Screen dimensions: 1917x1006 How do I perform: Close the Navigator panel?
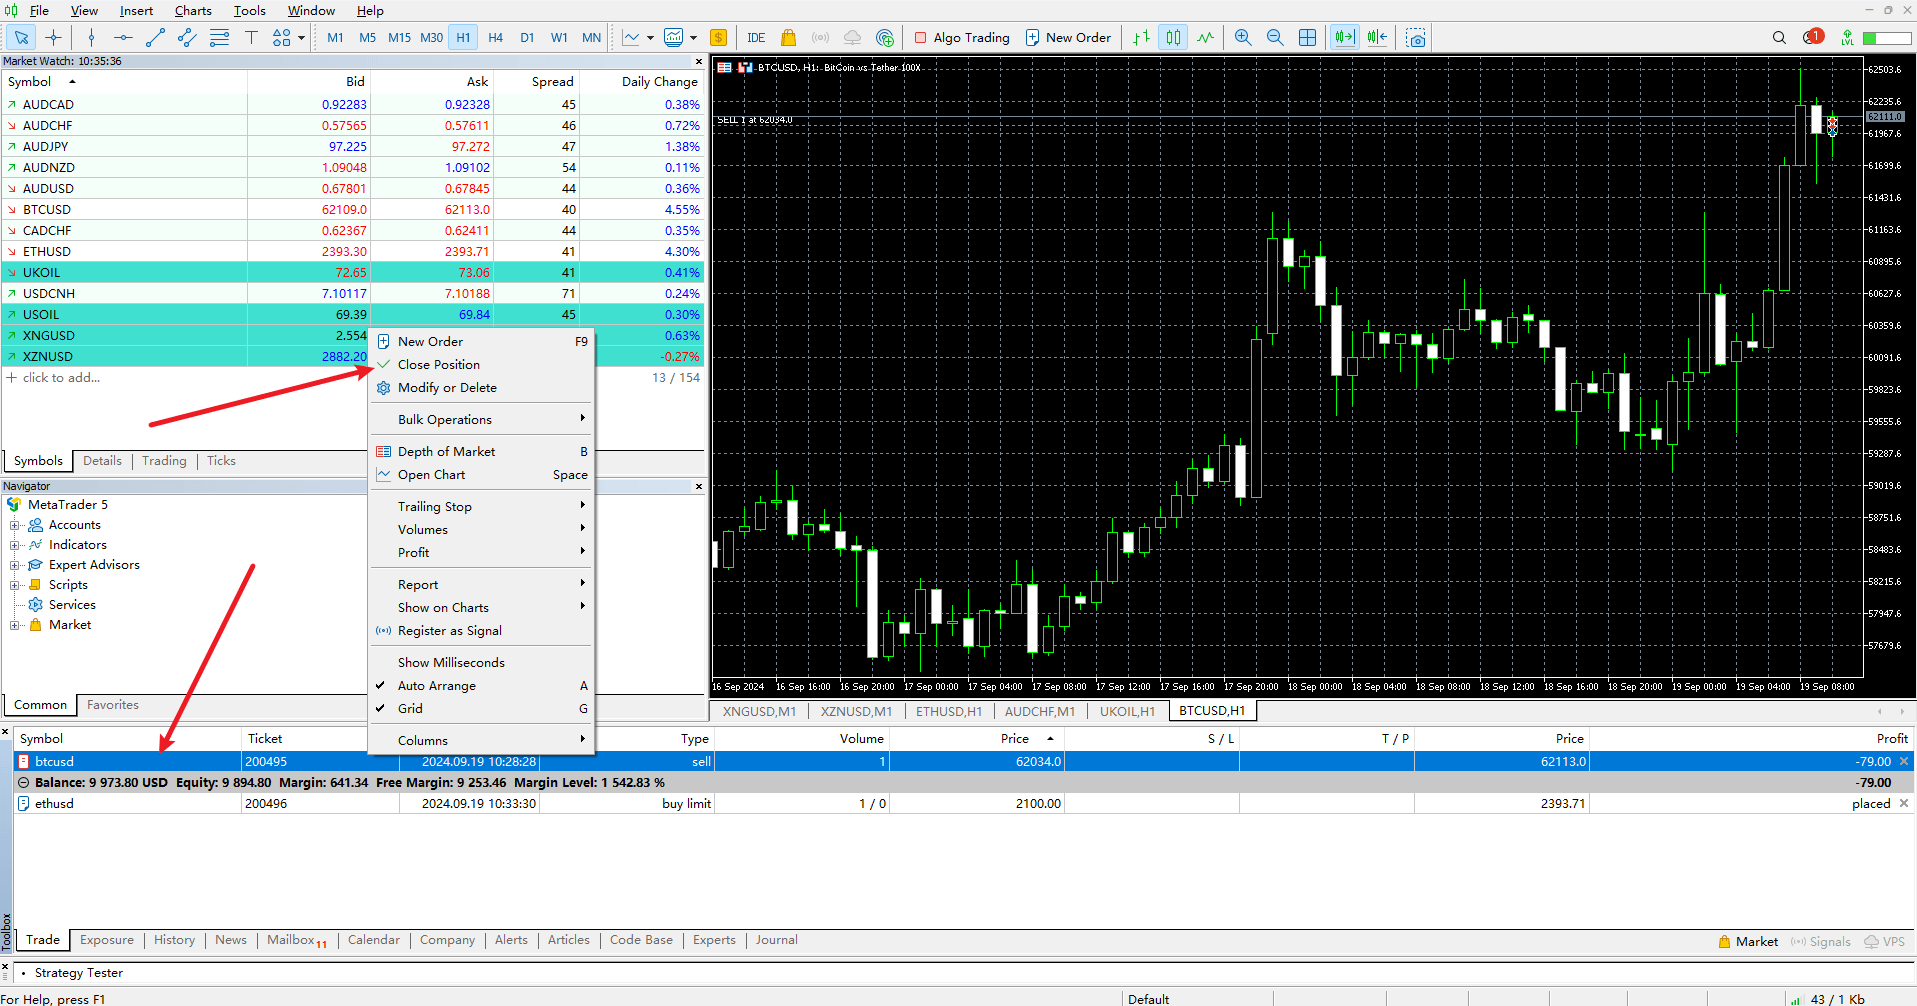(699, 487)
